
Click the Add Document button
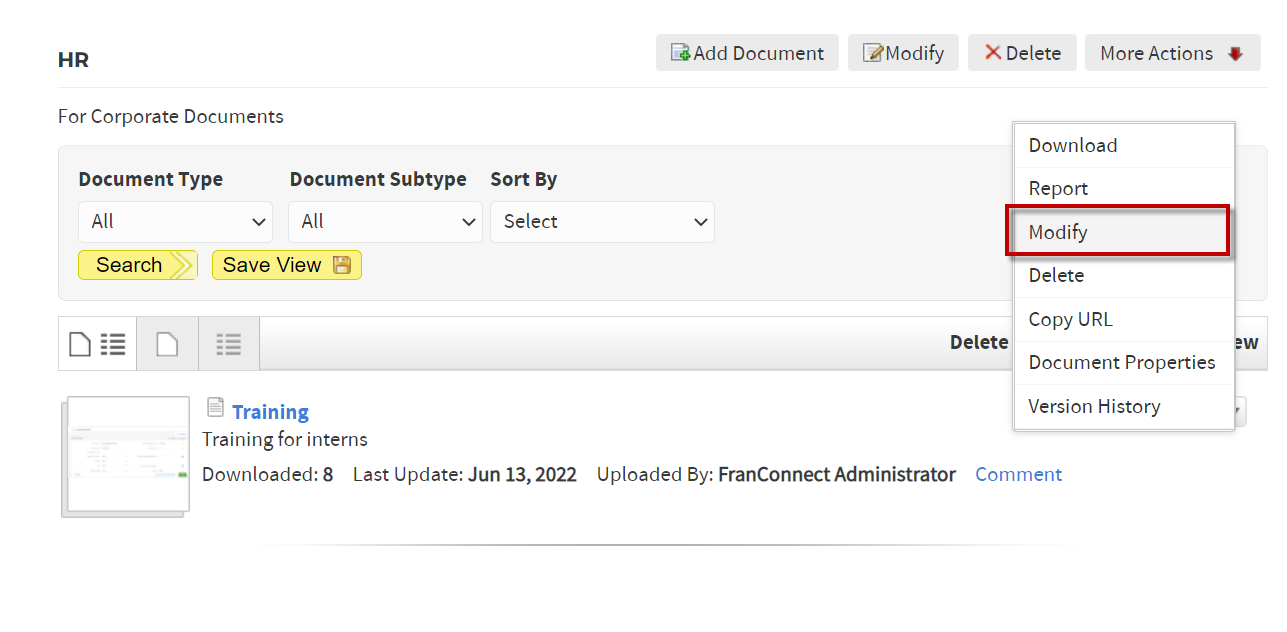click(747, 53)
